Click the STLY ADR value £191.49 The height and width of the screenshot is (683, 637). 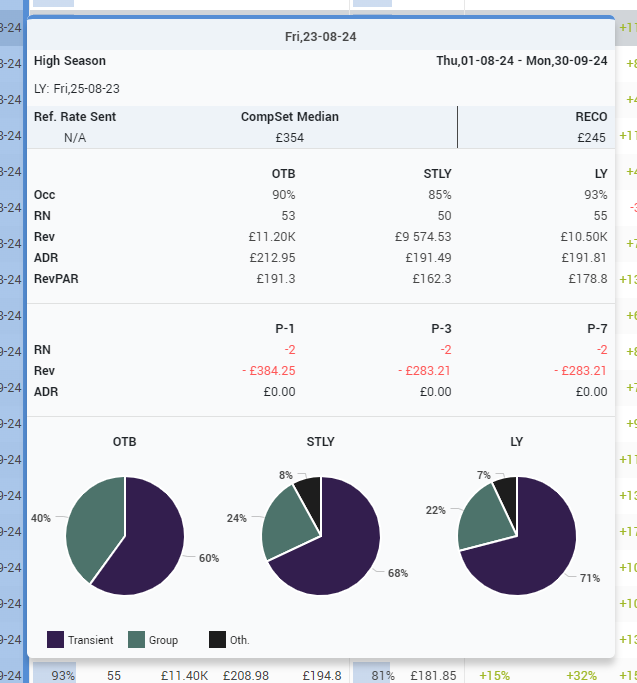(x=428, y=257)
